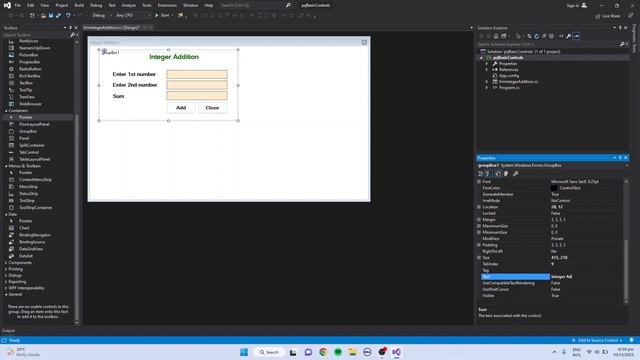Click the Property Pages wrench icon in Properties
Image resolution: width=640 pixels, height=360 pixels.
point(516,173)
